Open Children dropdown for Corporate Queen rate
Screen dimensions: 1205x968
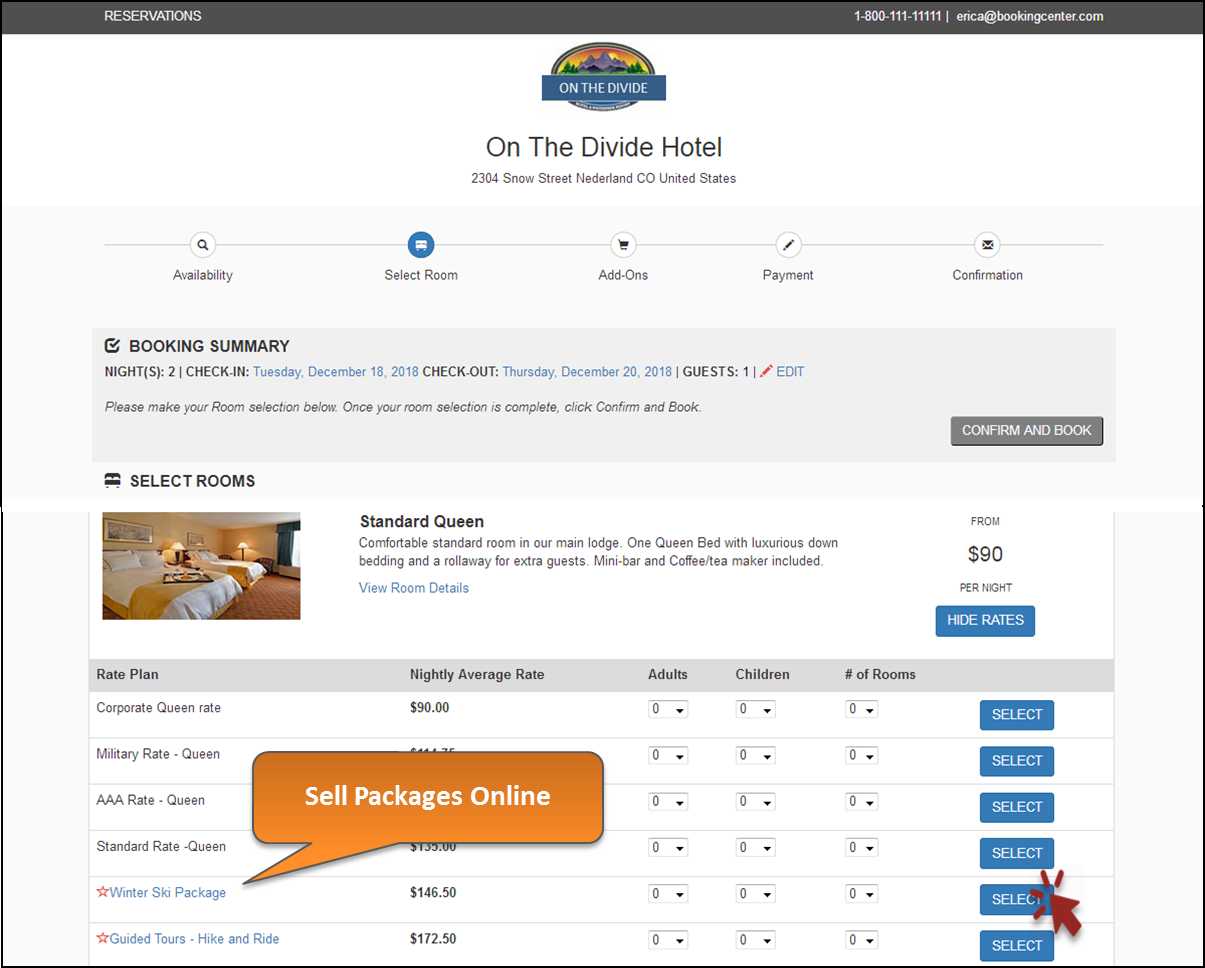coord(756,710)
